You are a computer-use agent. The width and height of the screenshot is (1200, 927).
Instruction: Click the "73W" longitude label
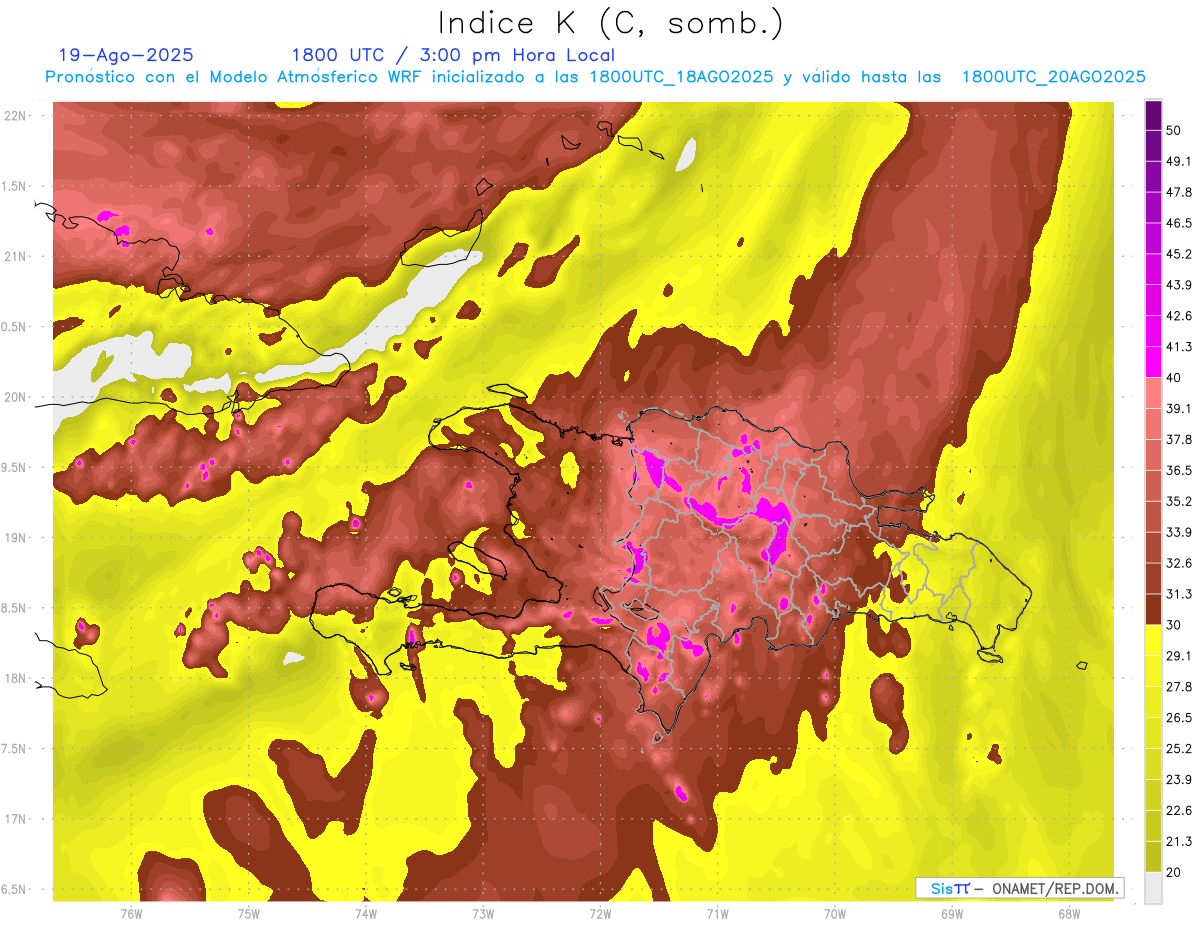coord(483,913)
